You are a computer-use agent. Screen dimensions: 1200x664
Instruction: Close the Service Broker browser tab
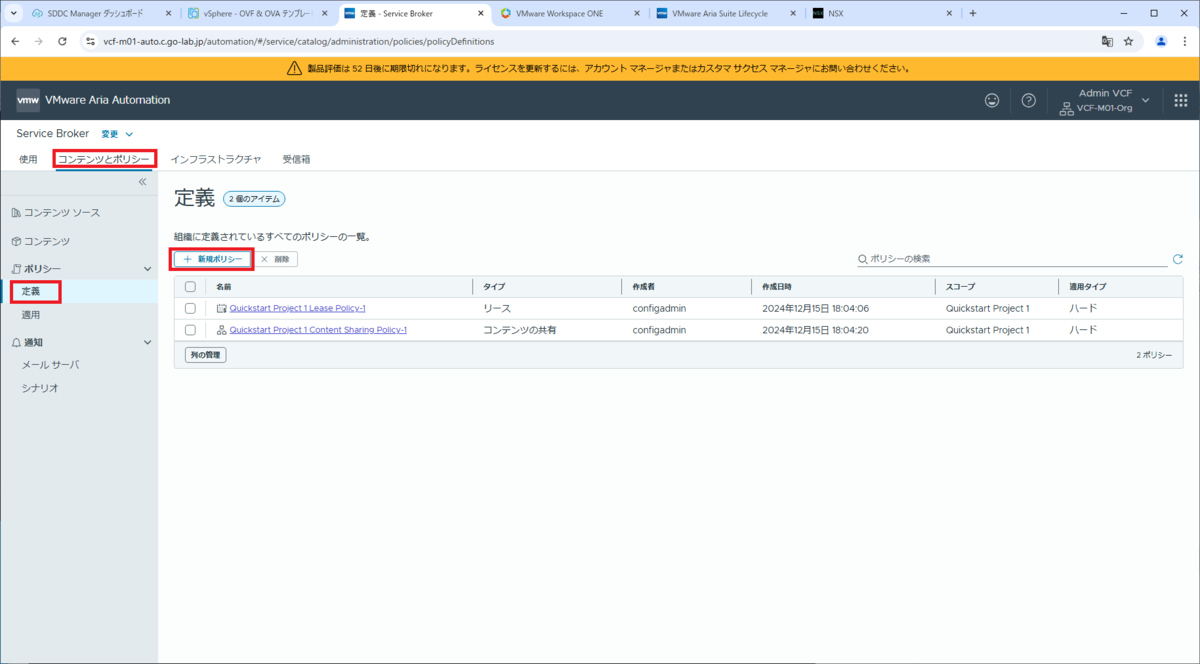480,13
